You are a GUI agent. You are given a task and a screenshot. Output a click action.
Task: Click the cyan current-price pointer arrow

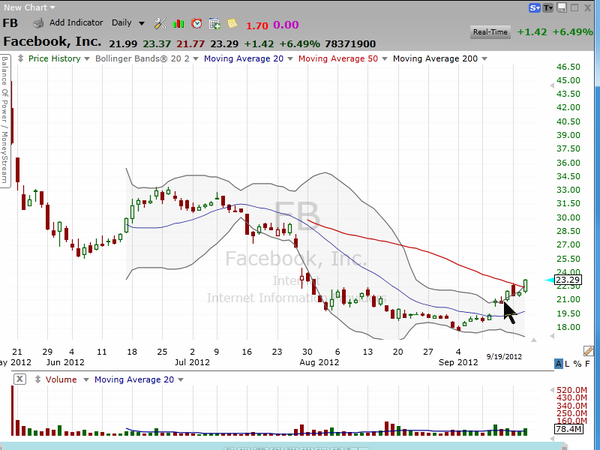[x=549, y=280]
